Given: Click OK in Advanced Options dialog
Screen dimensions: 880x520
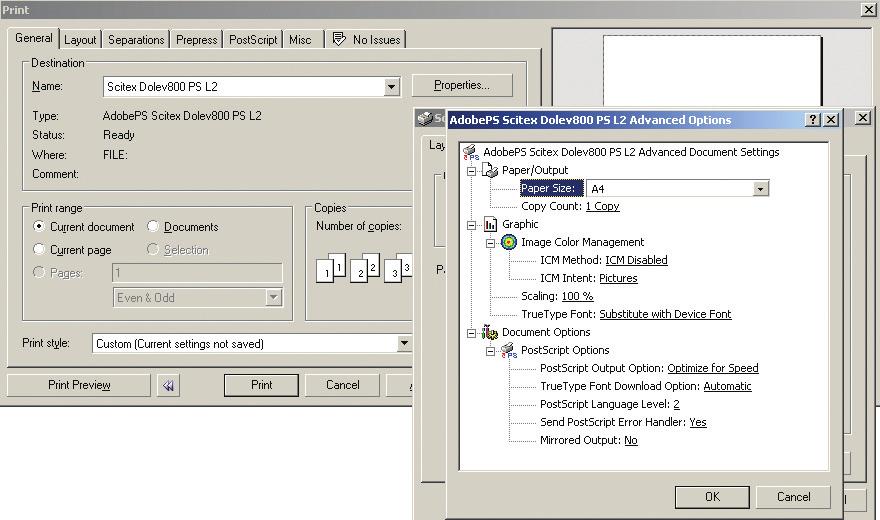Looking at the screenshot, I should pos(712,497).
